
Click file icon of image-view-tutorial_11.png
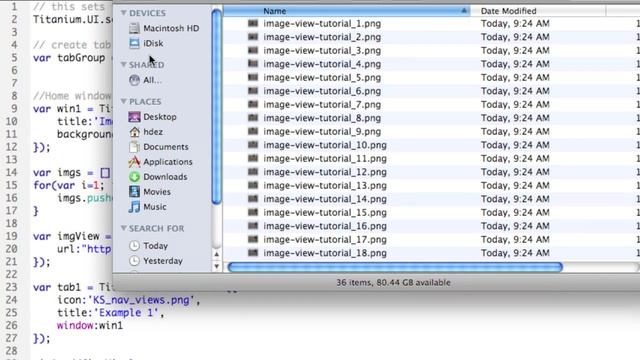click(253, 158)
